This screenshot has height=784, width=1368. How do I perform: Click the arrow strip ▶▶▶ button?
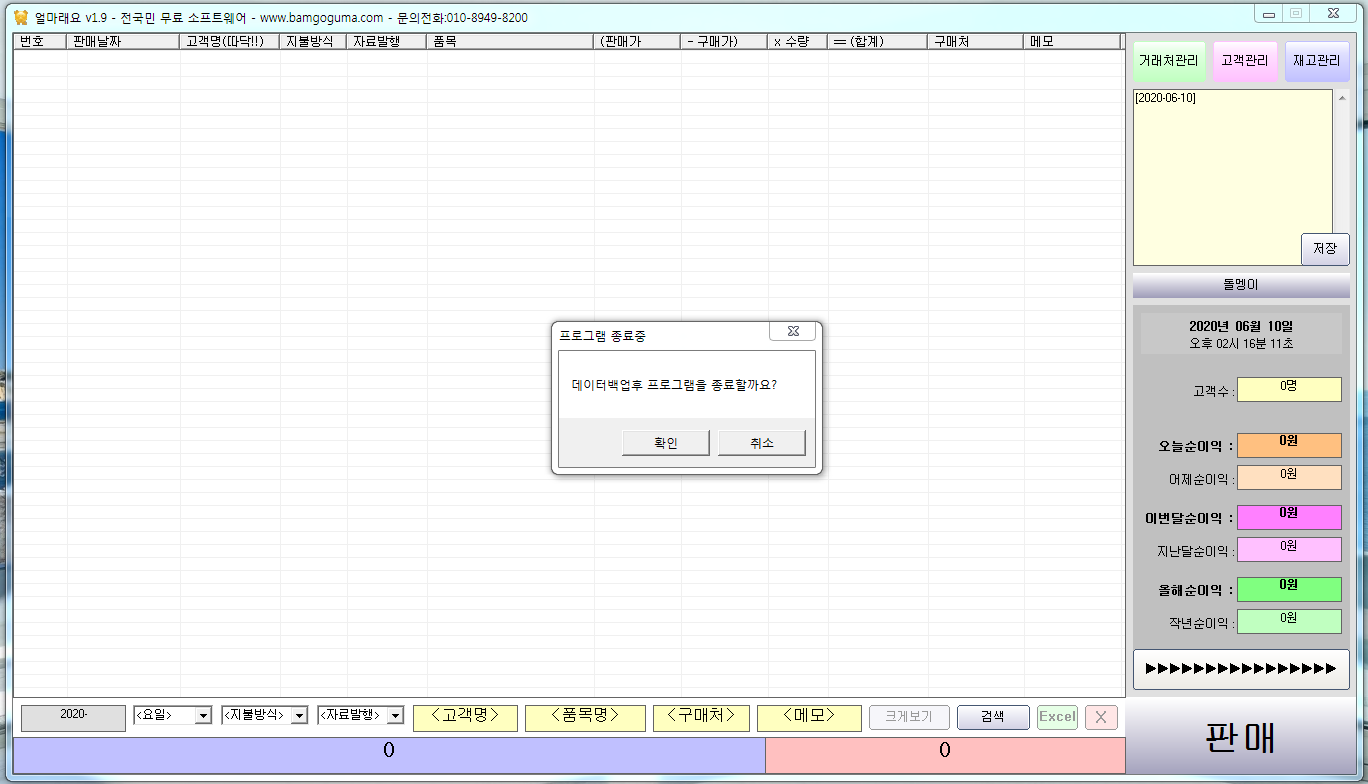pyautogui.click(x=1241, y=669)
